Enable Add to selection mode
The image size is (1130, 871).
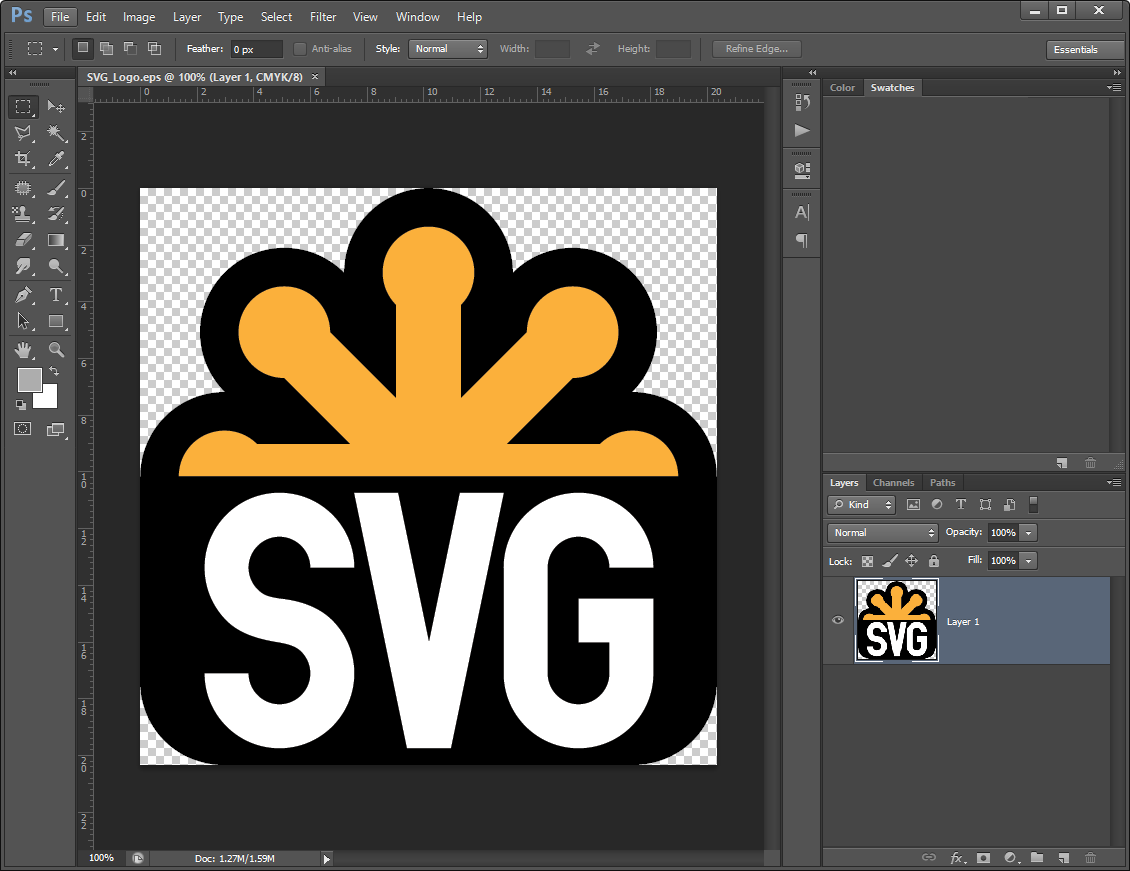point(106,48)
